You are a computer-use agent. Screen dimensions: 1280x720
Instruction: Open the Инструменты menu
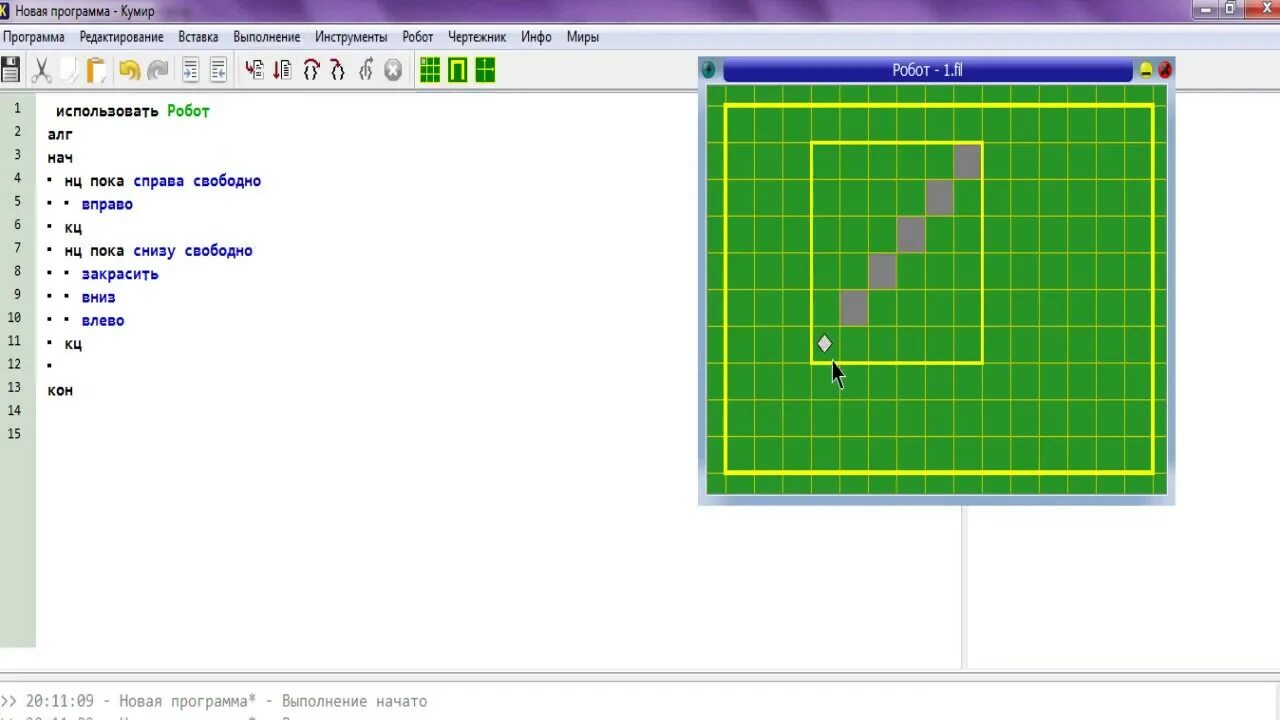click(351, 37)
